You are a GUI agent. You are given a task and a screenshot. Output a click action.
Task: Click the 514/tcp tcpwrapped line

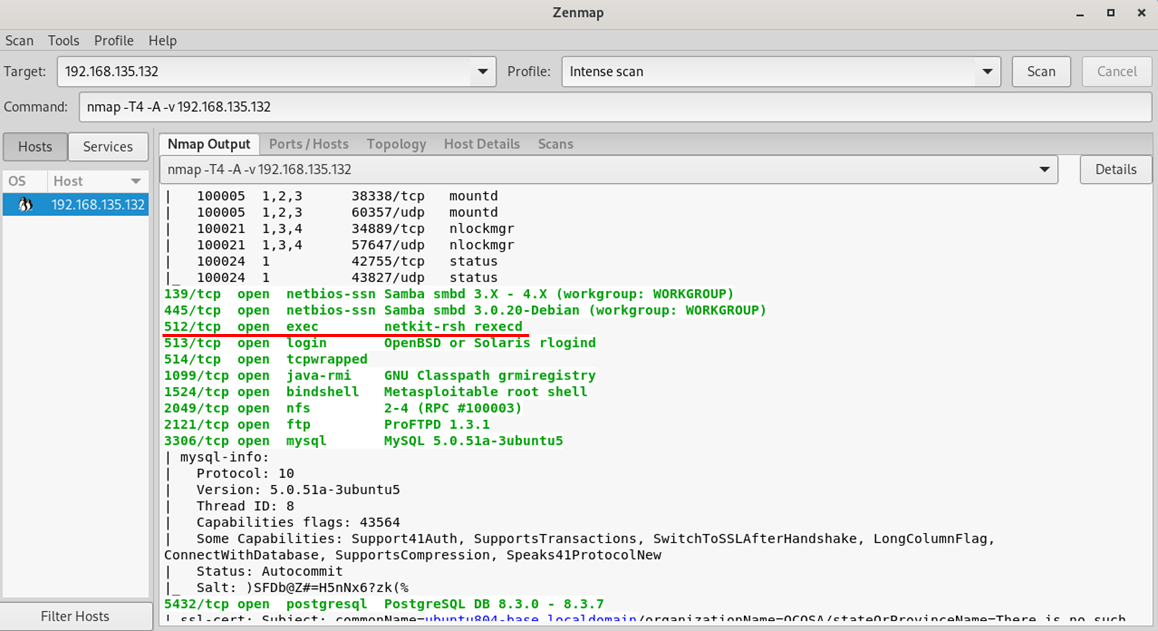tap(266, 359)
